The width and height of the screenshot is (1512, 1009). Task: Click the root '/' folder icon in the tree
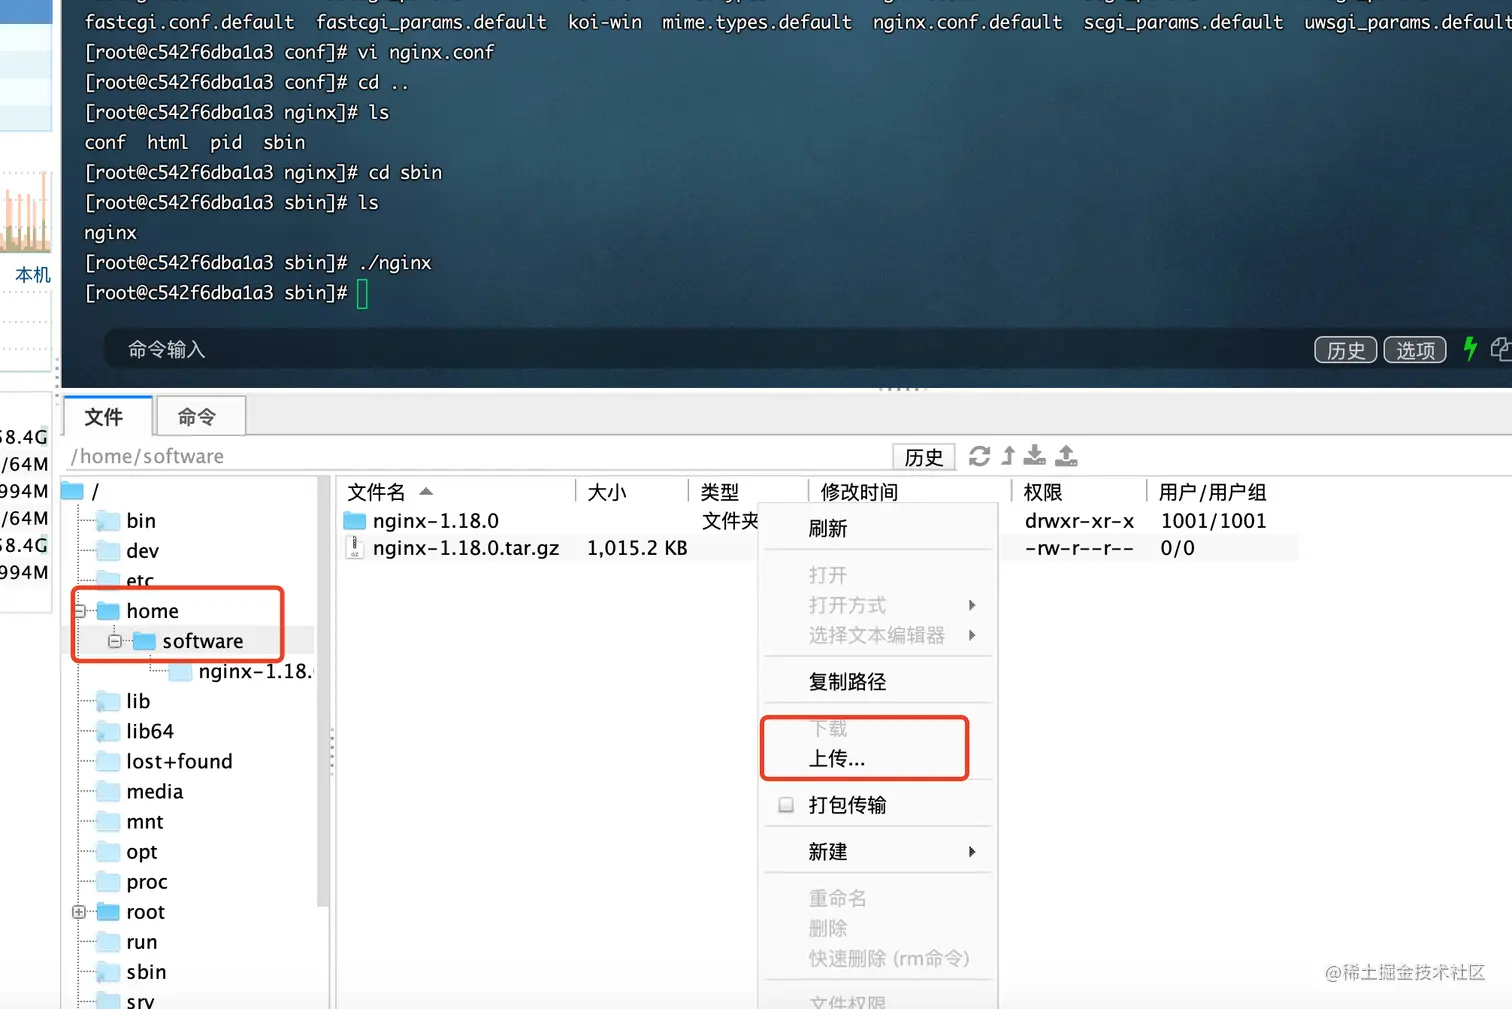click(x=72, y=491)
